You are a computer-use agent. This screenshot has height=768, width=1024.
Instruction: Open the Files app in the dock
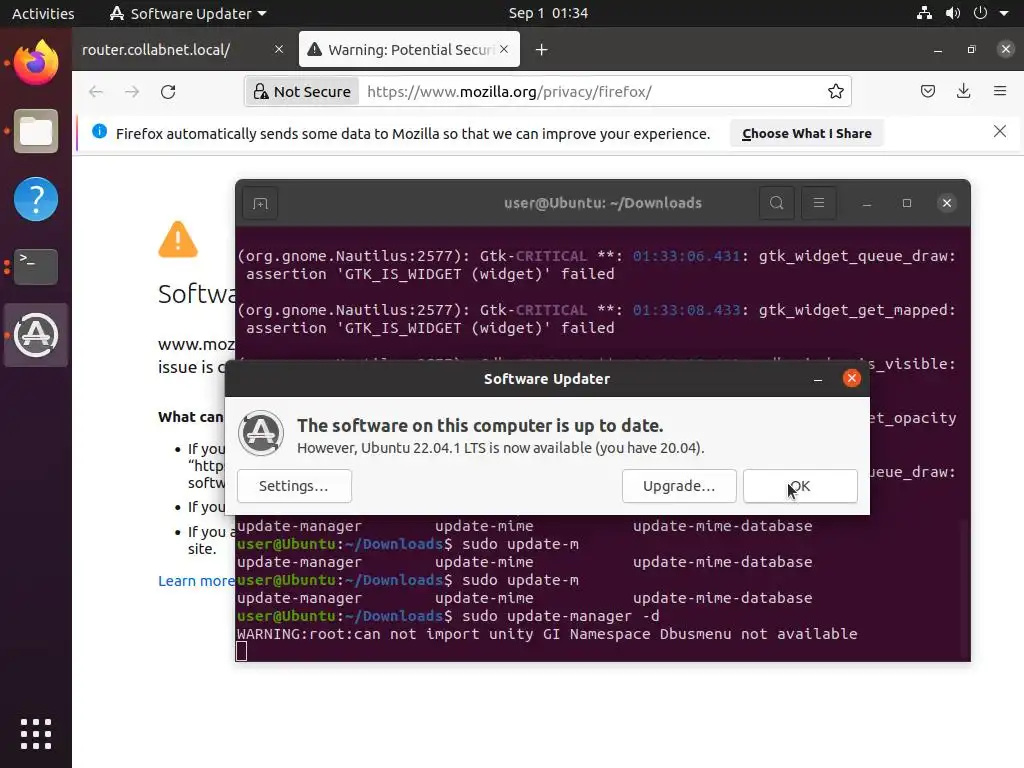pyautogui.click(x=36, y=131)
